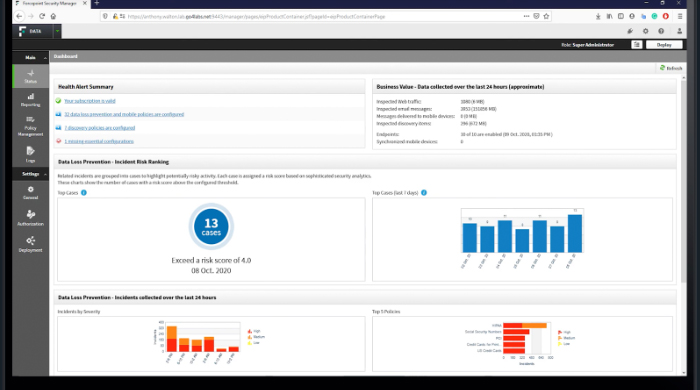Open the browser Library icon

pyautogui.click(x=609, y=16)
